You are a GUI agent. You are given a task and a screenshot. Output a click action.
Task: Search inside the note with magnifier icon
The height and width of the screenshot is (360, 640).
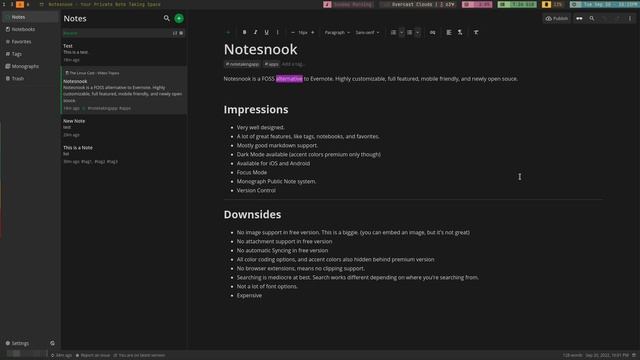click(592, 18)
